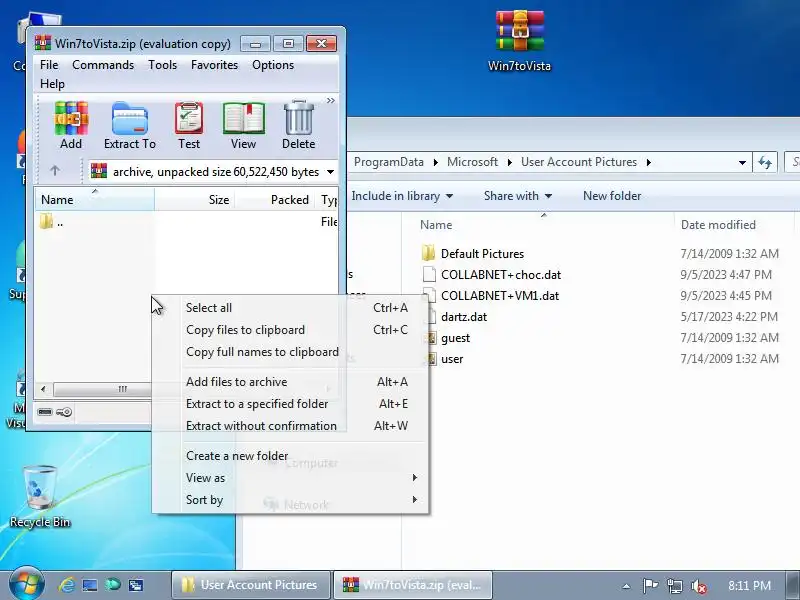Image resolution: width=800 pixels, height=600 pixels.
Task: Click New folder in Explorer
Action: [x=612, y=196]
